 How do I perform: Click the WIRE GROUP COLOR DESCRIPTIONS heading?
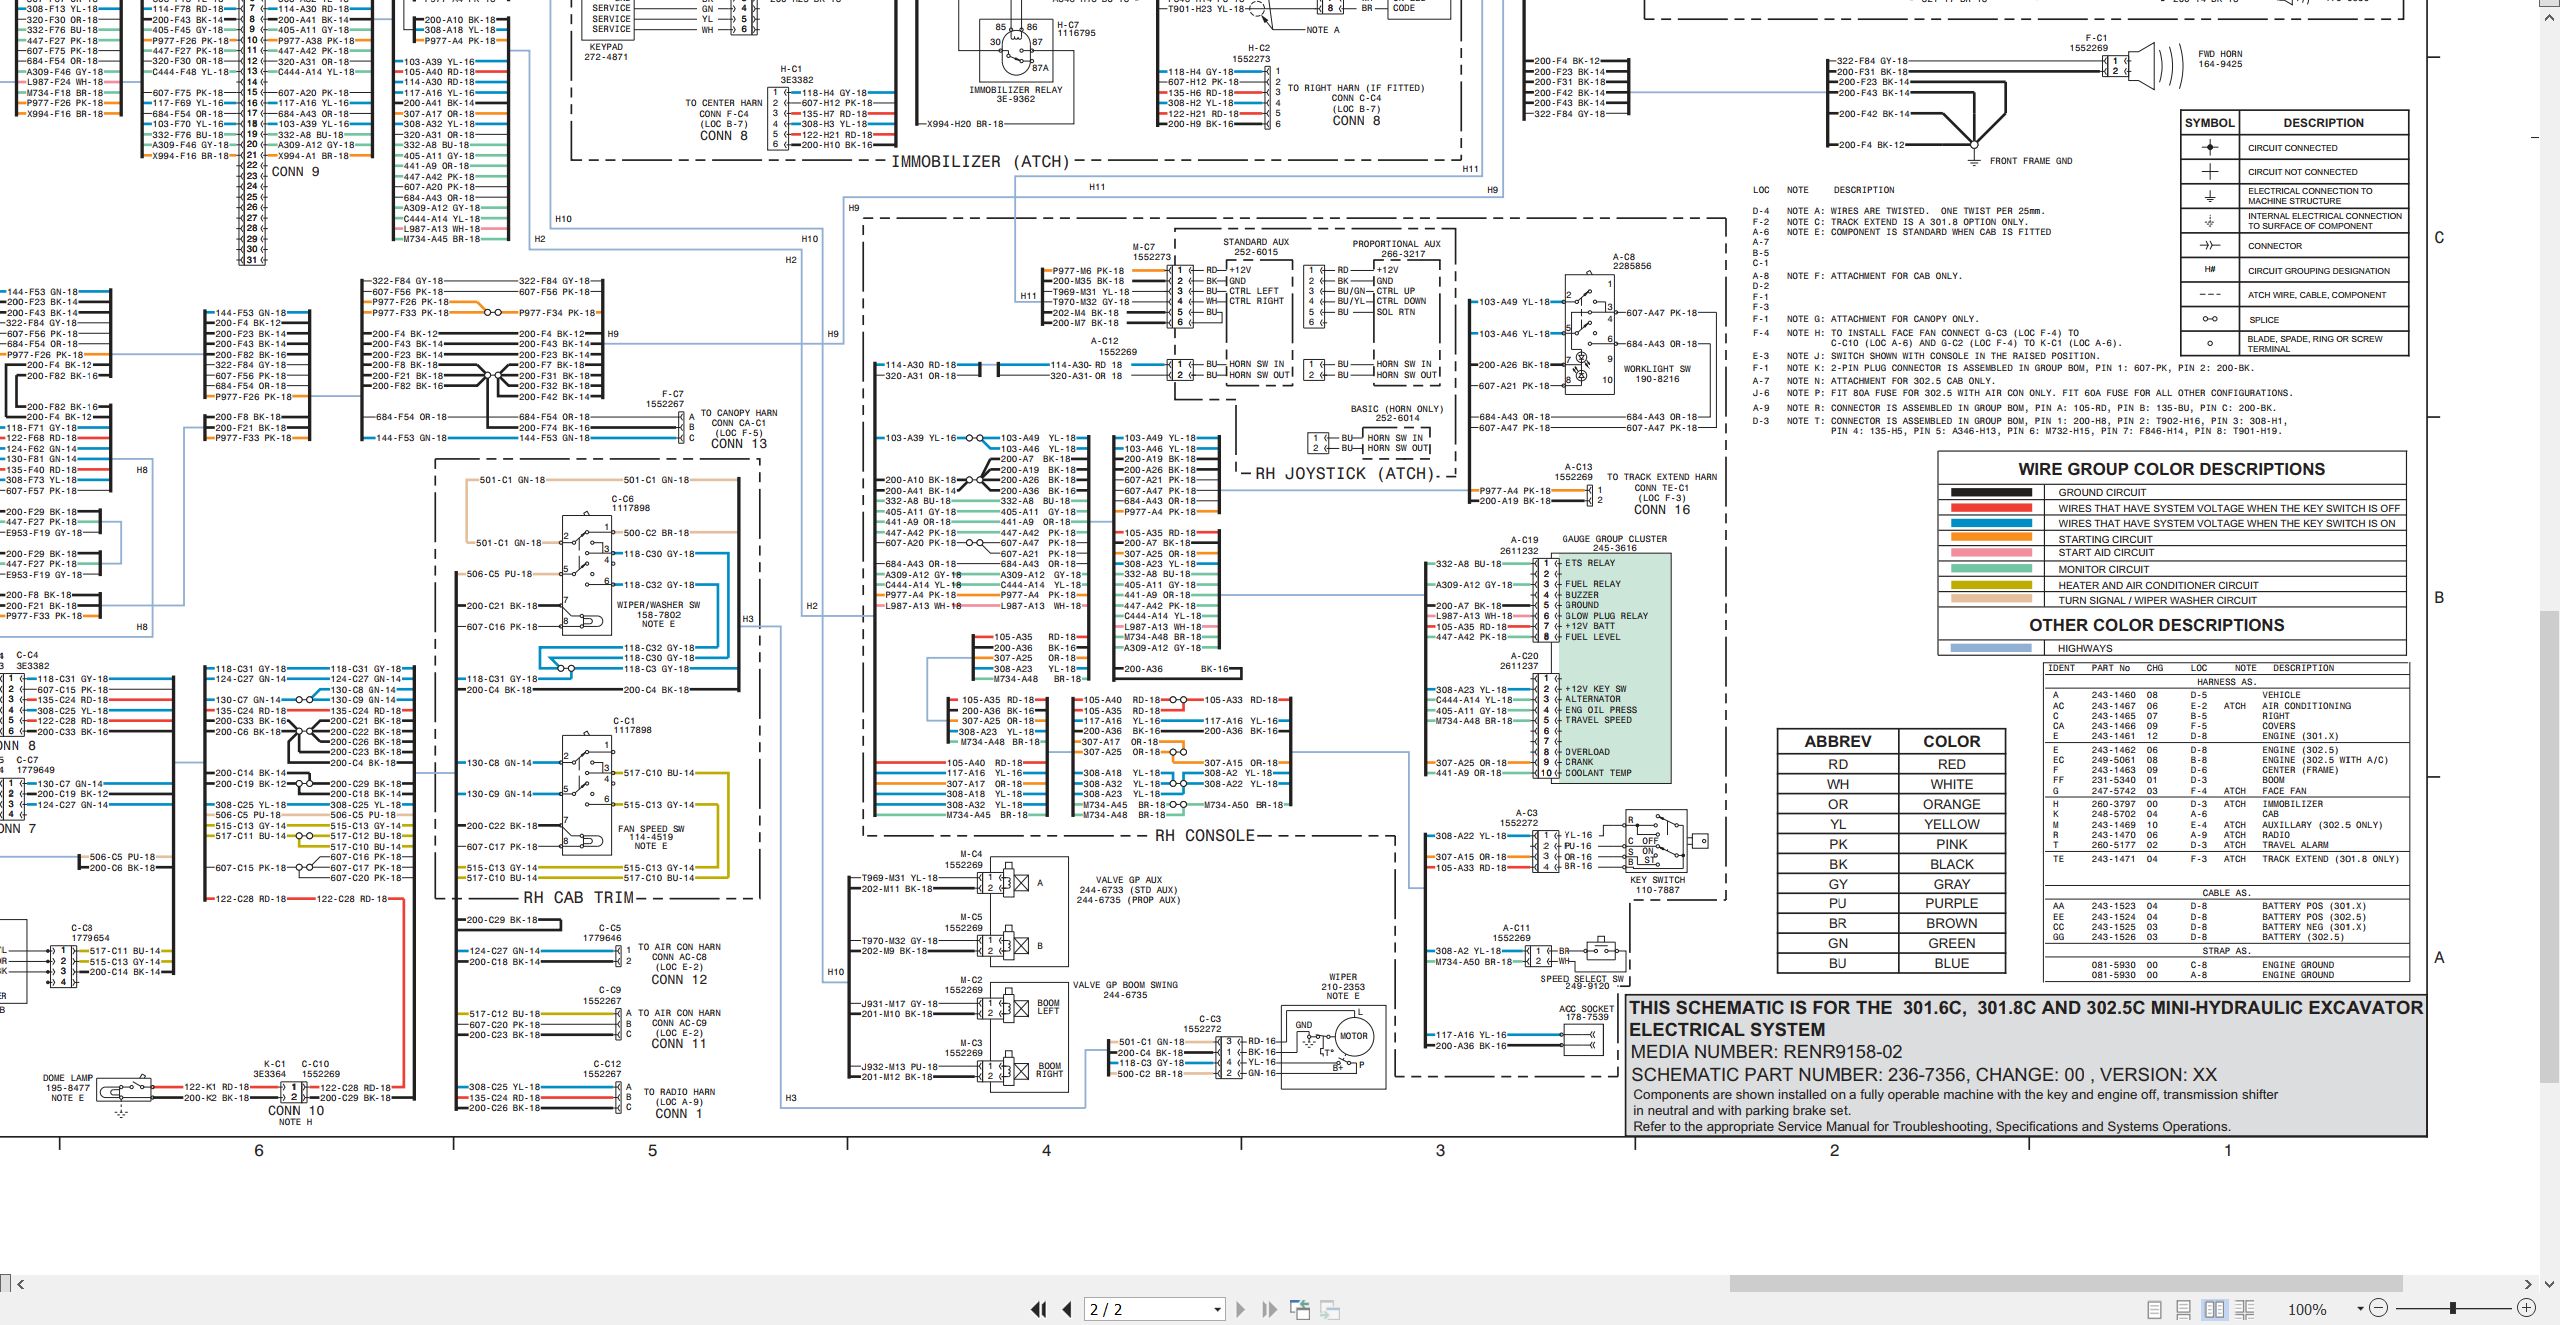[2171, 469]
